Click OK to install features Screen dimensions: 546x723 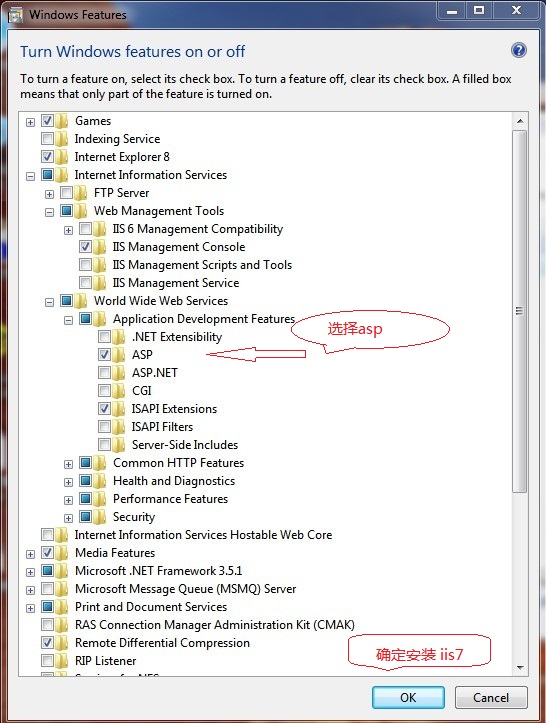tap(408, 697)
